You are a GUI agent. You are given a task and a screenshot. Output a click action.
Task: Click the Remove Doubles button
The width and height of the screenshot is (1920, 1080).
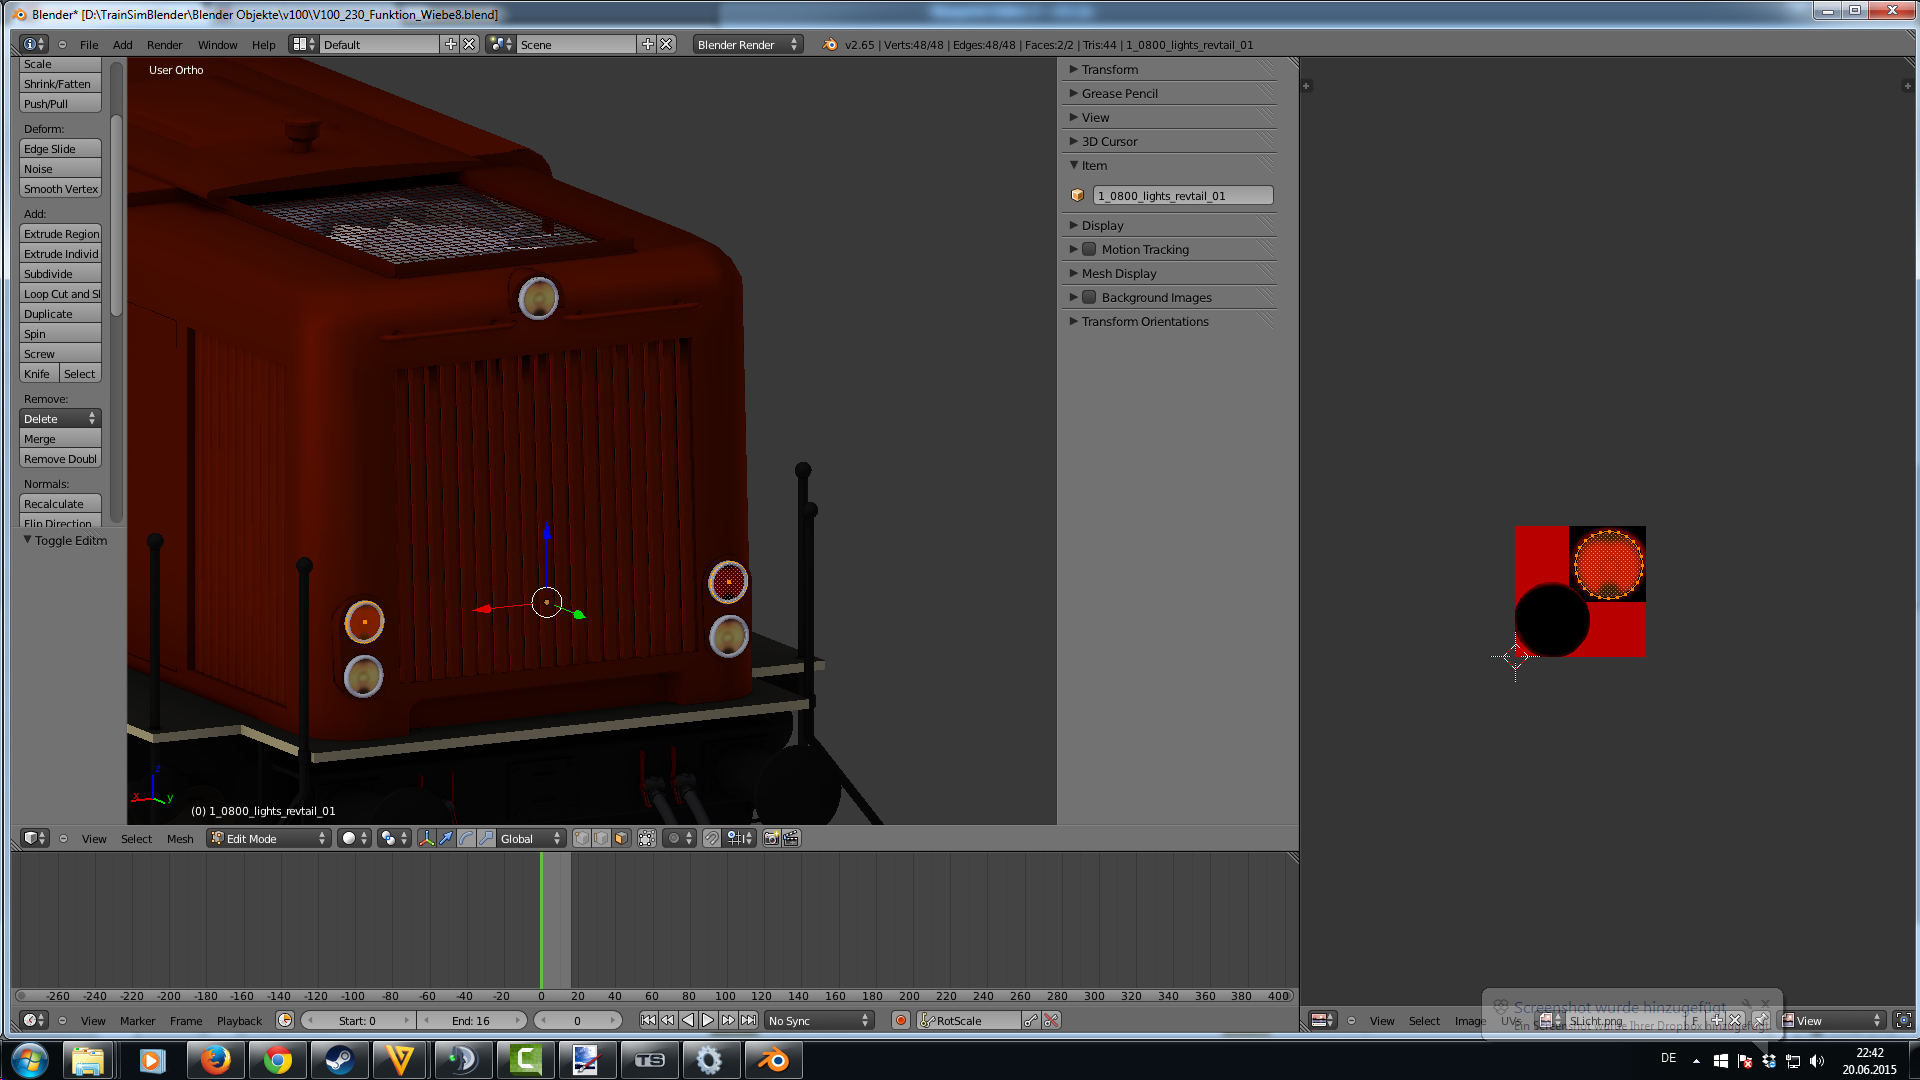[60, 458]
